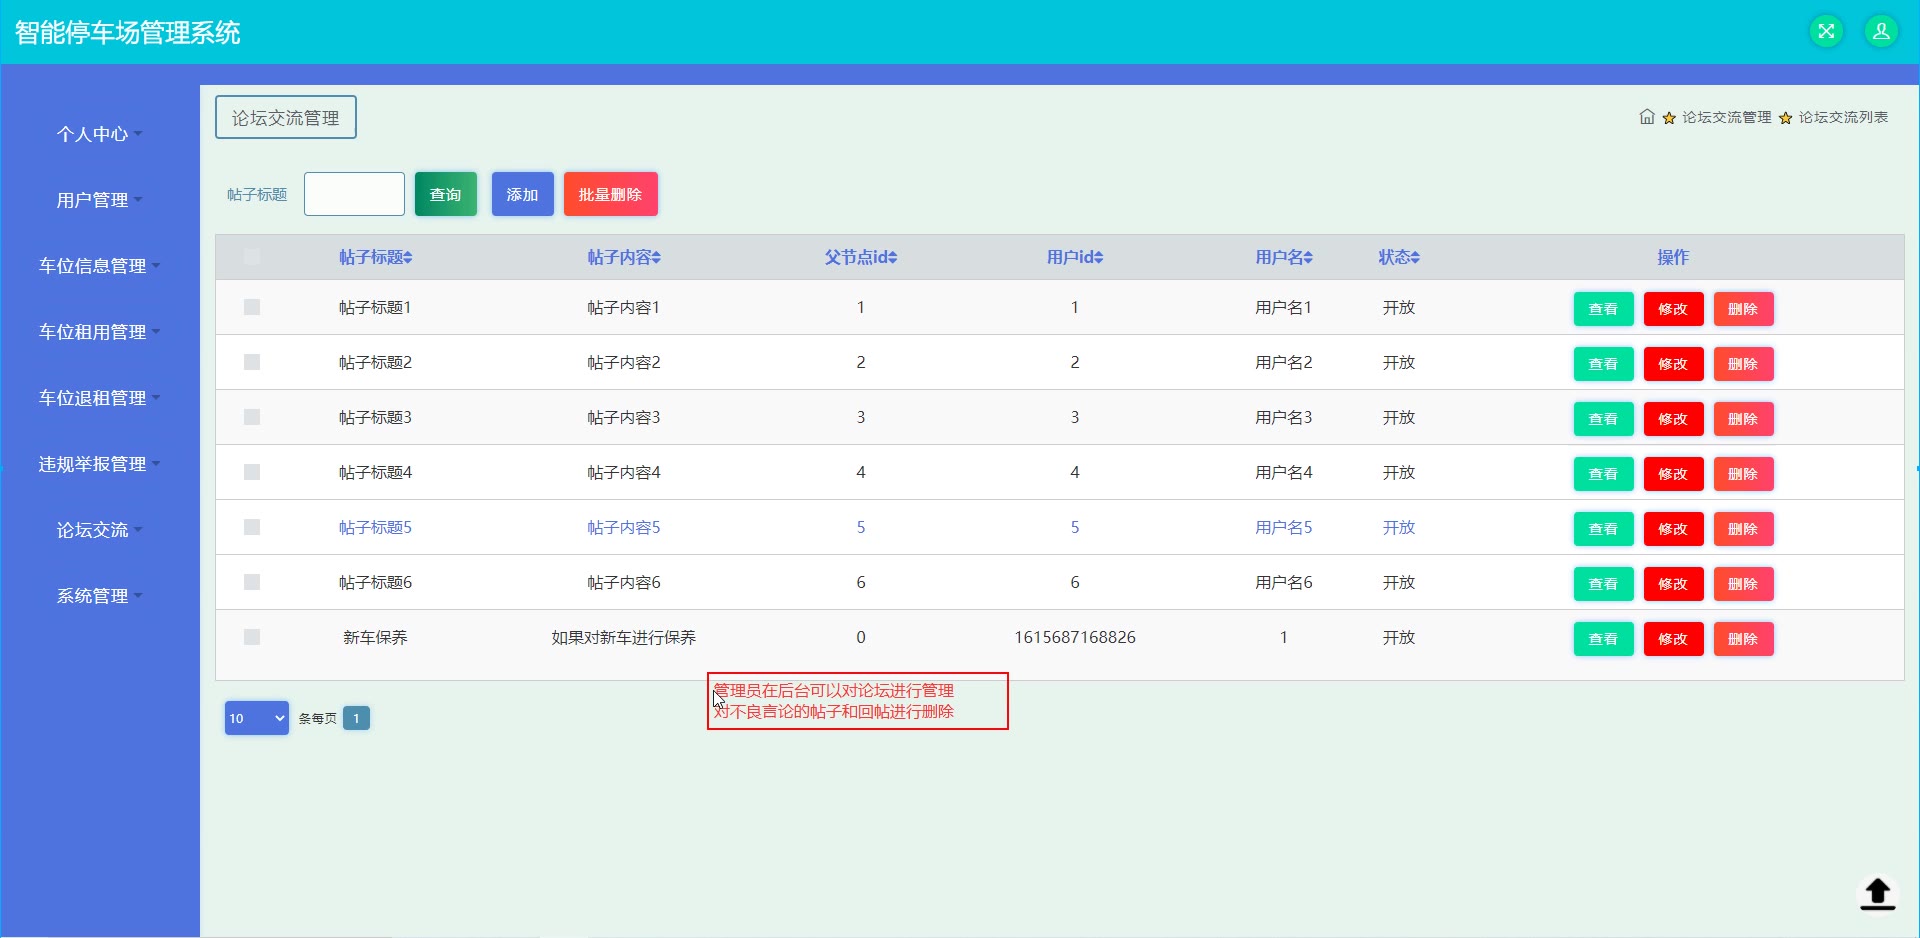Screen dimensions: 1920x938
Task: Click the back-to-top arrow icon
Action: (1877, 893)
